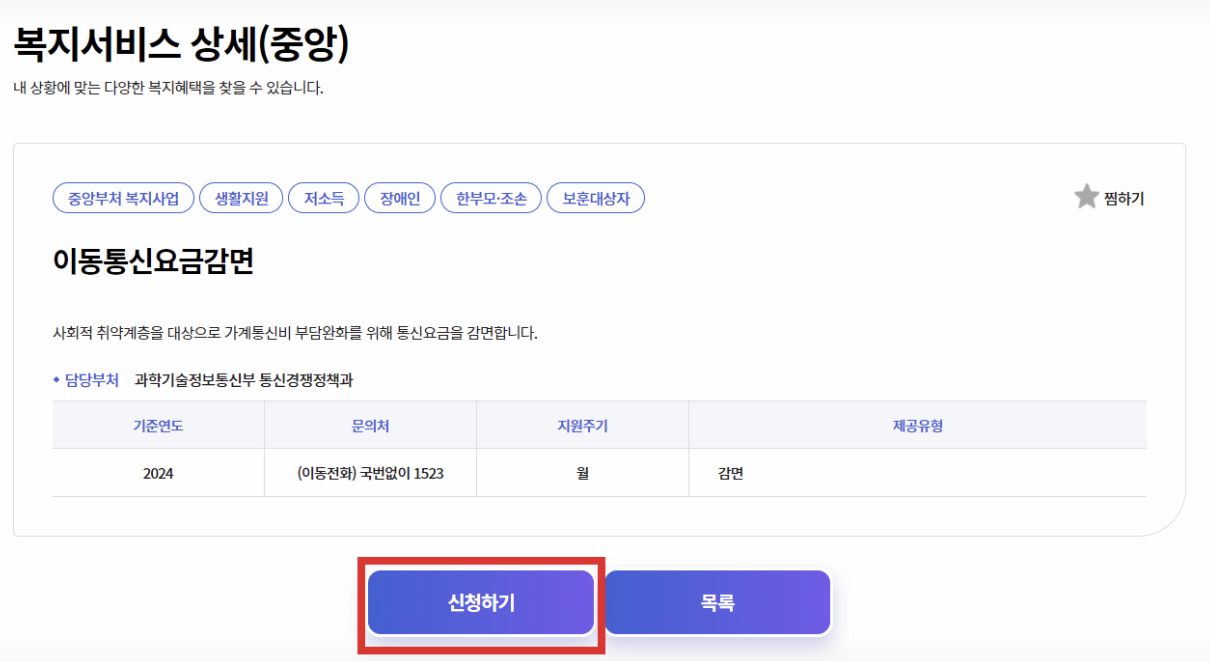Click the star icon to favorite this service
Viewport: 1210px width, 661px height.
pos(1085,197)
